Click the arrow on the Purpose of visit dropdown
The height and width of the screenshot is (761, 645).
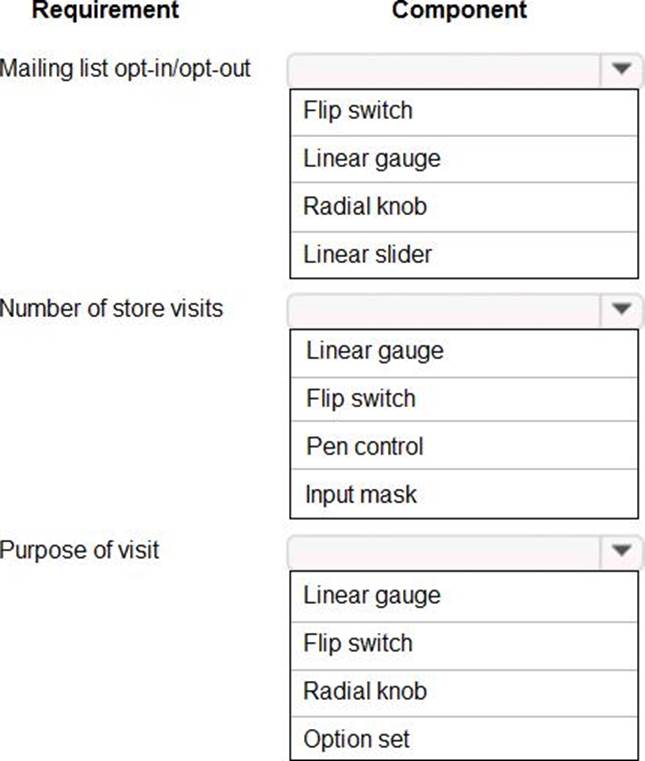click(621, 550)
